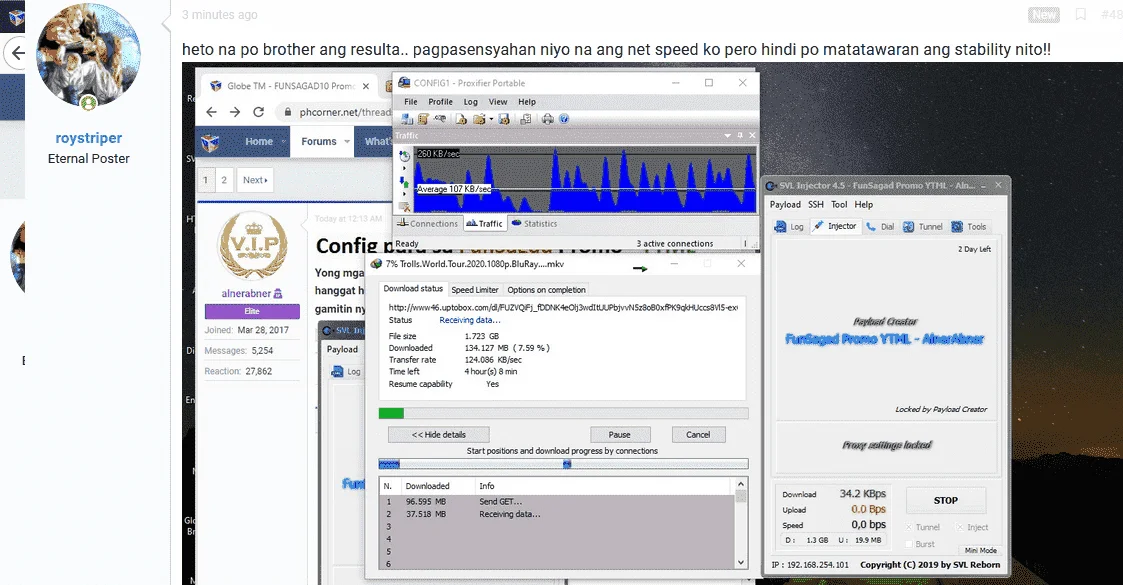Switch to Proxifier Connections tab
The width and height of the screenshot is (1123, 585).
428,223
